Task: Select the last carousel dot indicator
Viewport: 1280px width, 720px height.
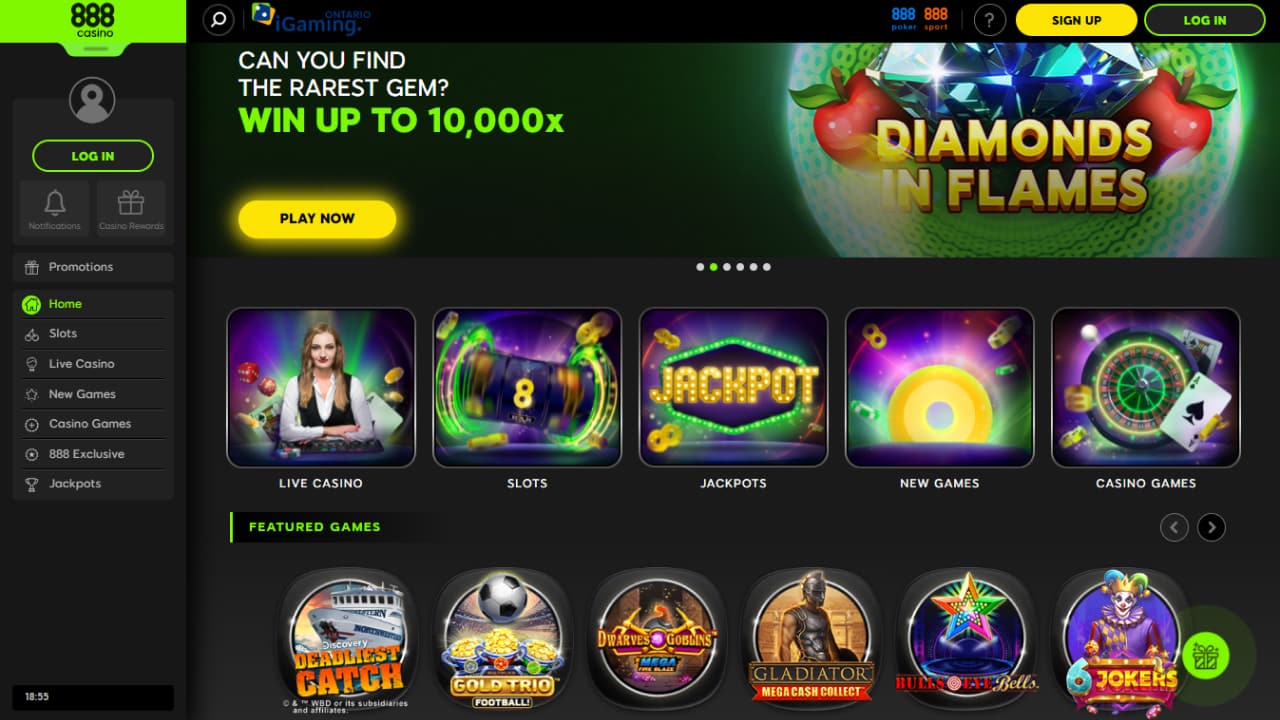Action: tap(767, 267)
